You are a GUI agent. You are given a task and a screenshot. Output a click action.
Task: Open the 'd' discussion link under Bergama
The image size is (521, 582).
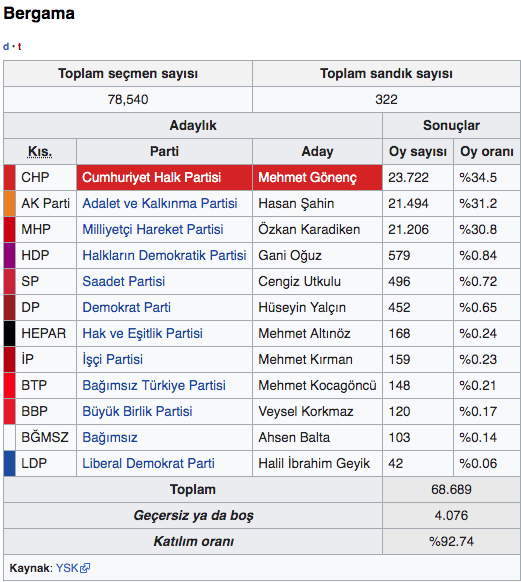click(x=6, y=47)
